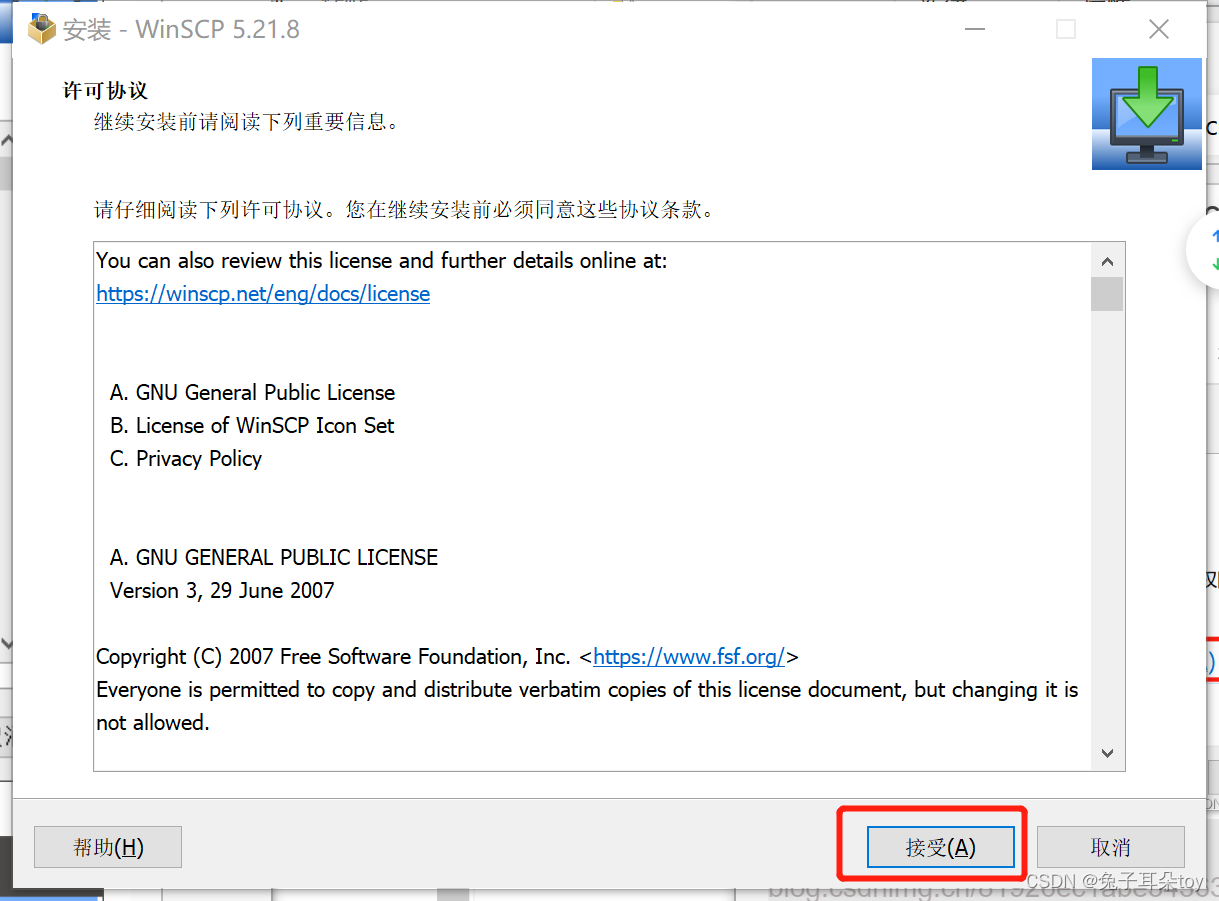Click the 许可协议 heading
The height and width of the screenshot is (901, 1219).
(x=105, y=91)
